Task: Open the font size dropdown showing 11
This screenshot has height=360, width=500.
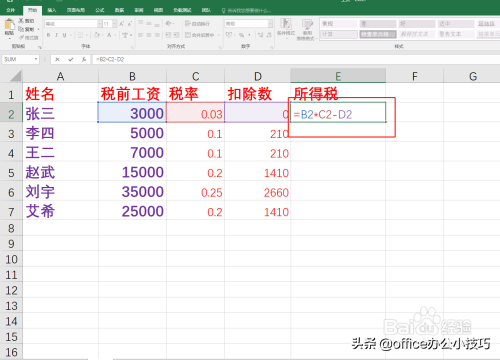Action: [x=114, y=24]
